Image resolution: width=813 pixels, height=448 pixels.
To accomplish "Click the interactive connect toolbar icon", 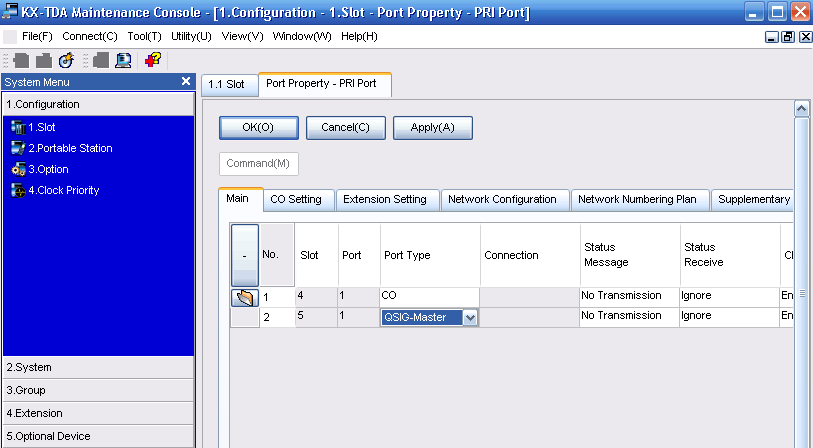I will [66, 61].
